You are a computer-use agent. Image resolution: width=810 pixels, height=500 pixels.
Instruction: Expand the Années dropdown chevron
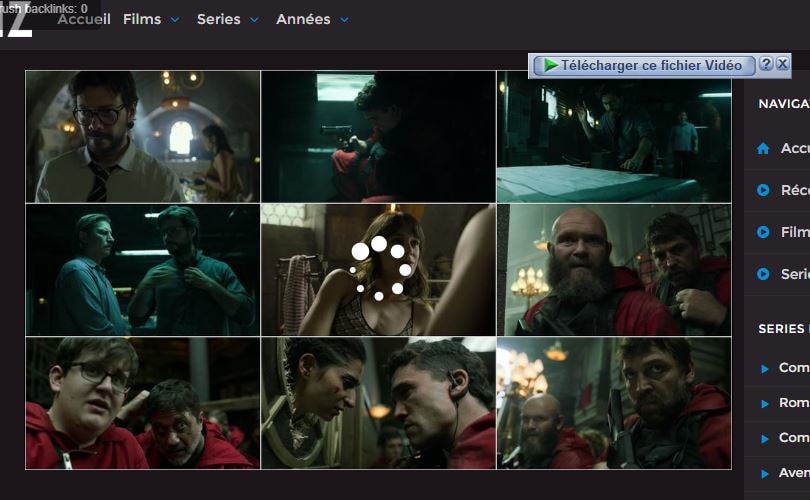344,20
